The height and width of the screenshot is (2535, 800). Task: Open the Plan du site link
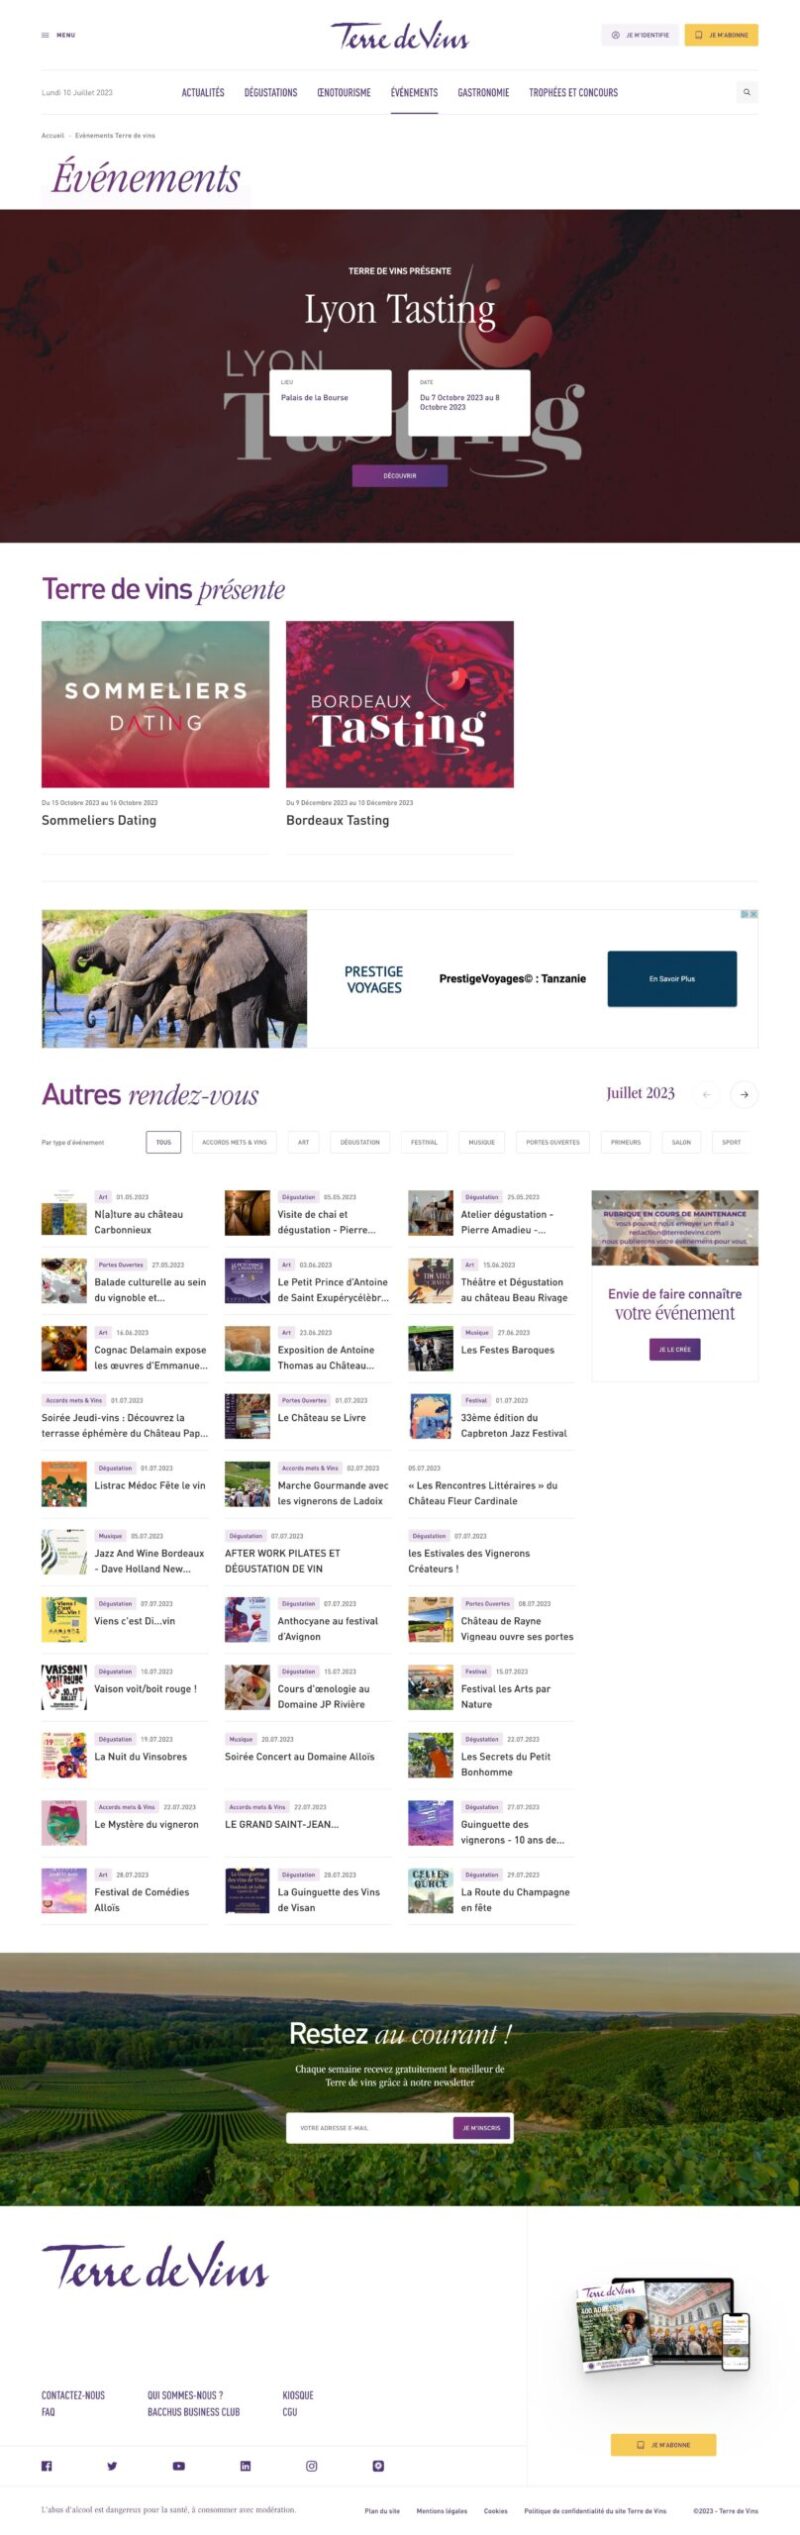[x=382, y=2511]
